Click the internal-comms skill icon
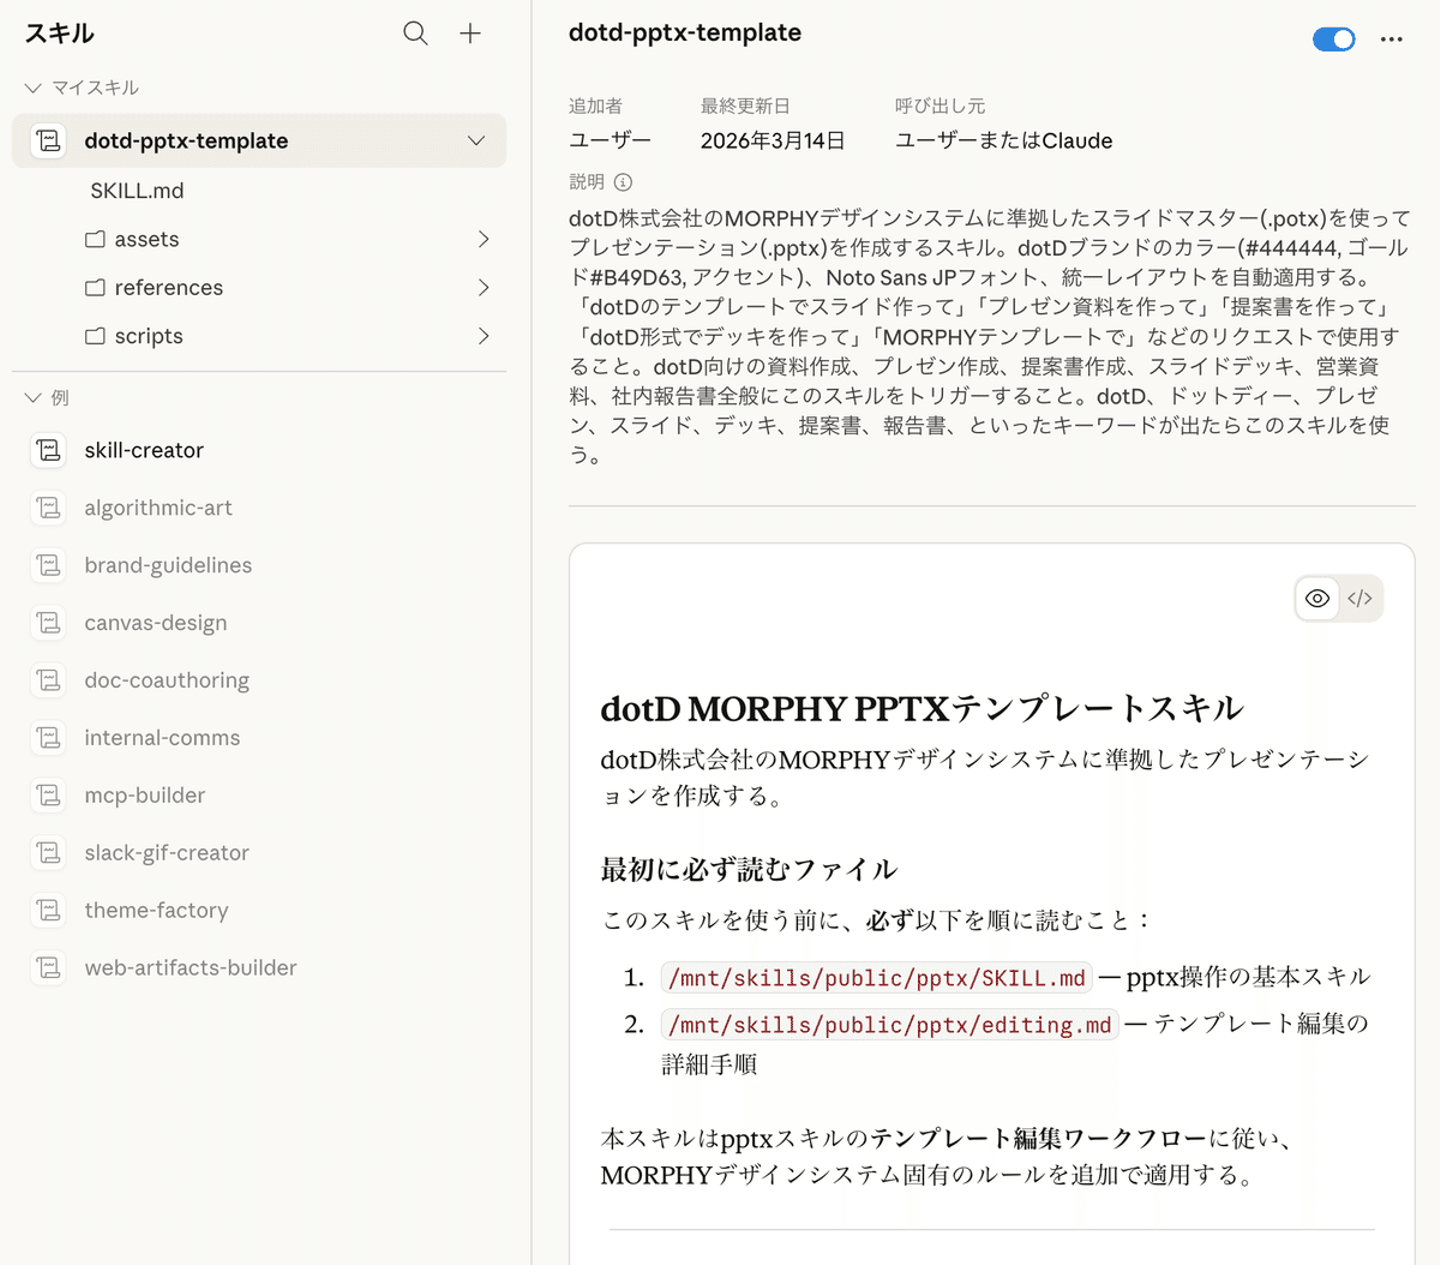The image size is (1440, 1265). pyautogui.click(x=49, y=738)
